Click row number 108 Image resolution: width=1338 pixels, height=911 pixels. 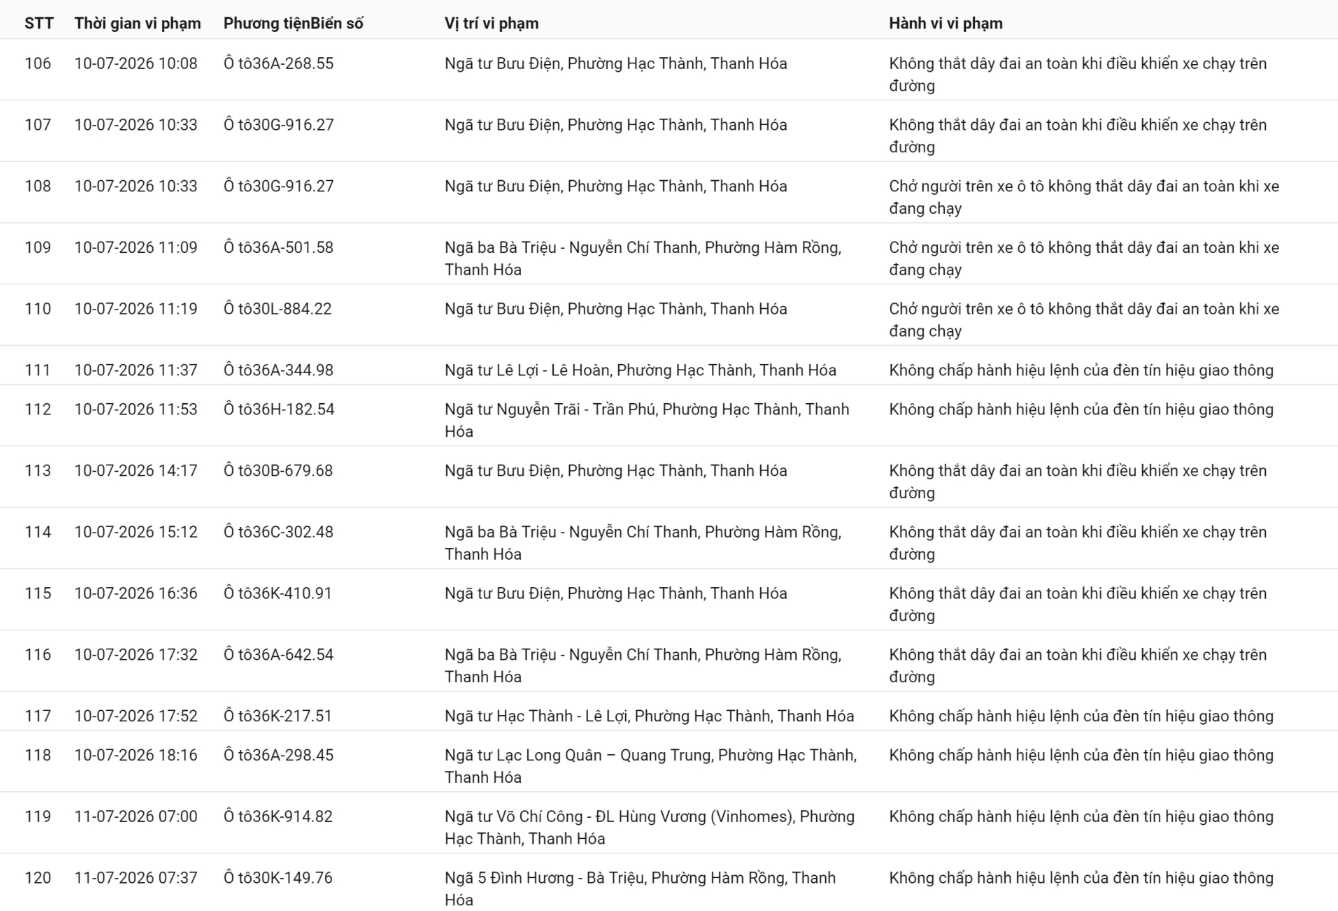38,186
